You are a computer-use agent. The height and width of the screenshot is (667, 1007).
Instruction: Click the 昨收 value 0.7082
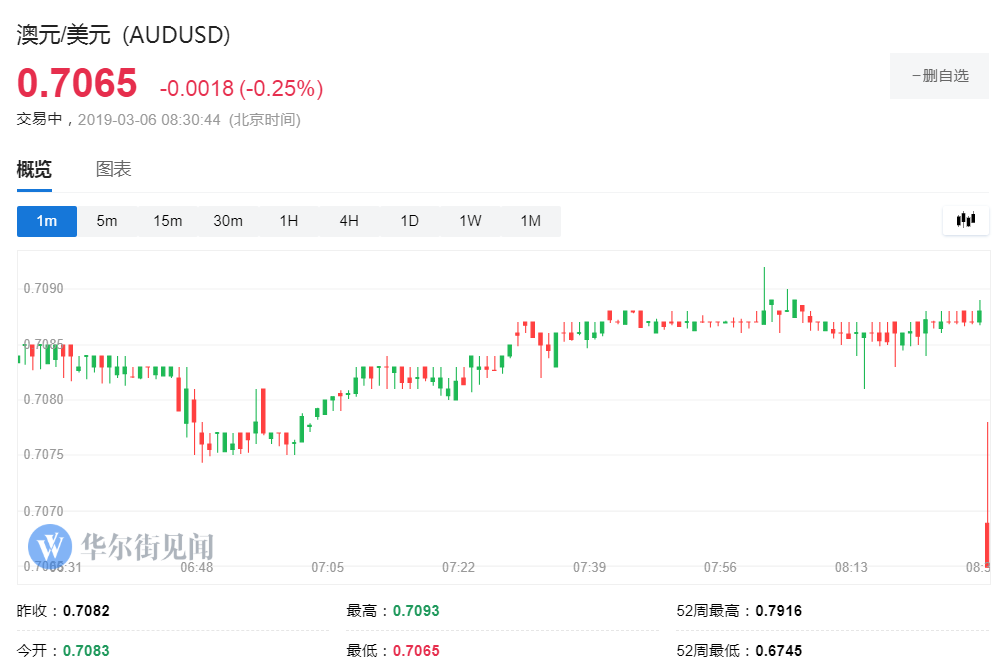tap(85, 610)
